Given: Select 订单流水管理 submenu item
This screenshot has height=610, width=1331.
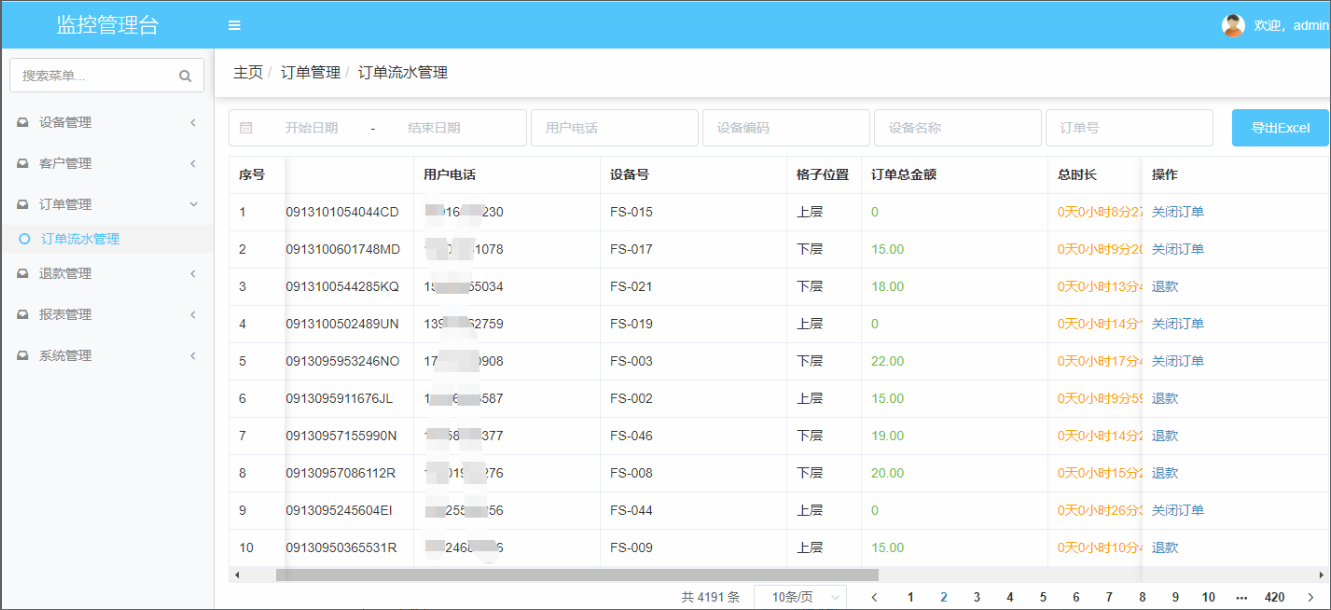Looking at the screenshot, I should (x=107, y=239).
